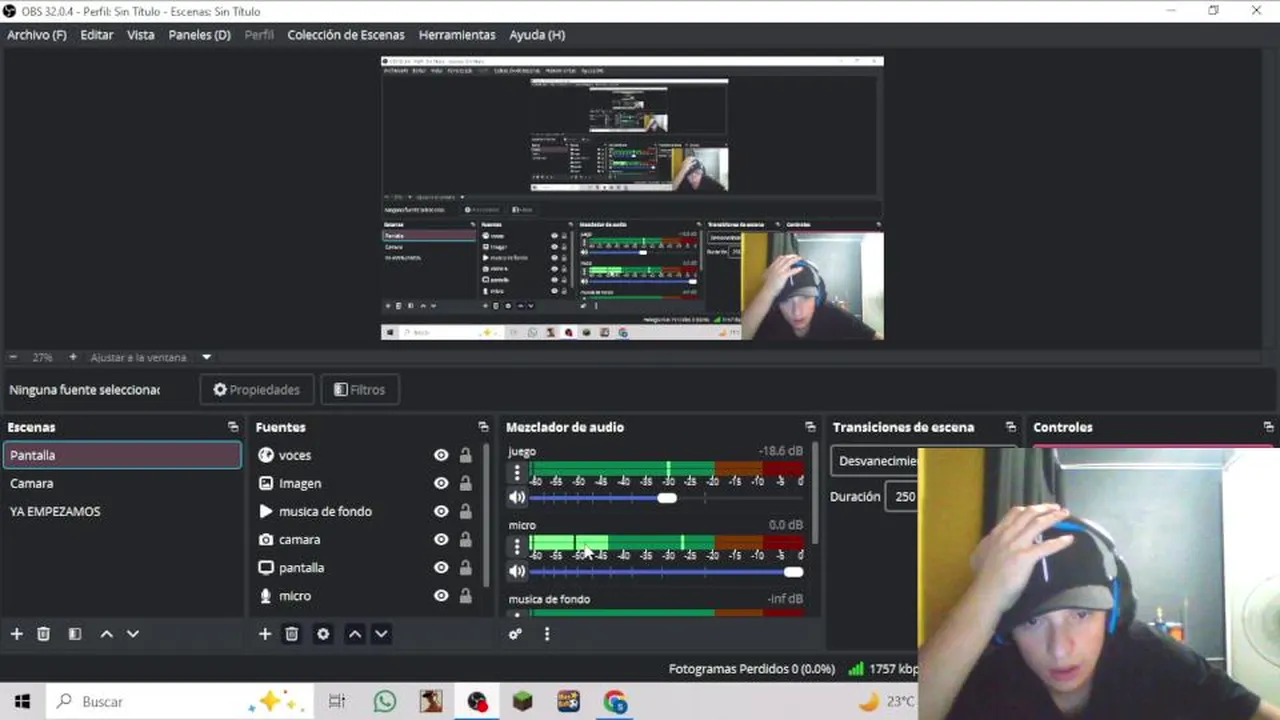The height and width of the screenshot is (720, 1280).
Task: Click the micro volume slider handle
Action: pyautogui.click(x=793, y=572)
